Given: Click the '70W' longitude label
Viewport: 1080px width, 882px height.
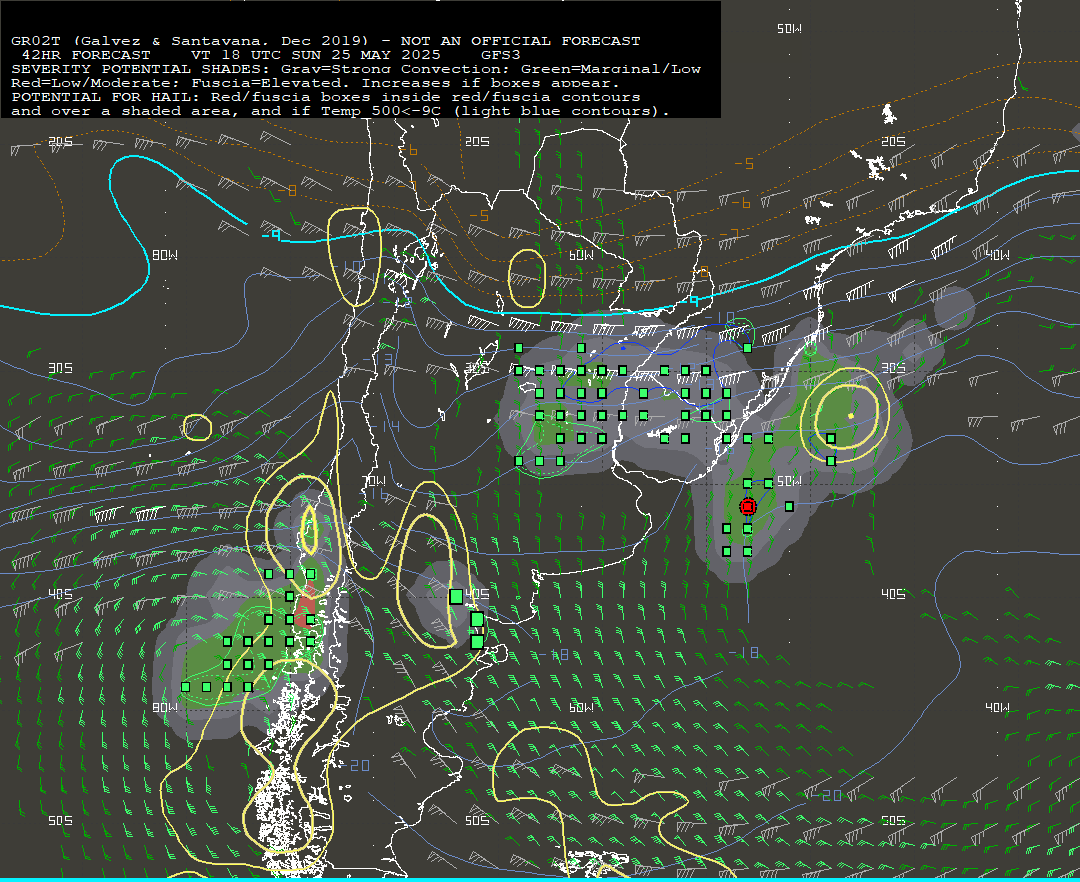Looking at the screenshot, I should coord(375,481).
